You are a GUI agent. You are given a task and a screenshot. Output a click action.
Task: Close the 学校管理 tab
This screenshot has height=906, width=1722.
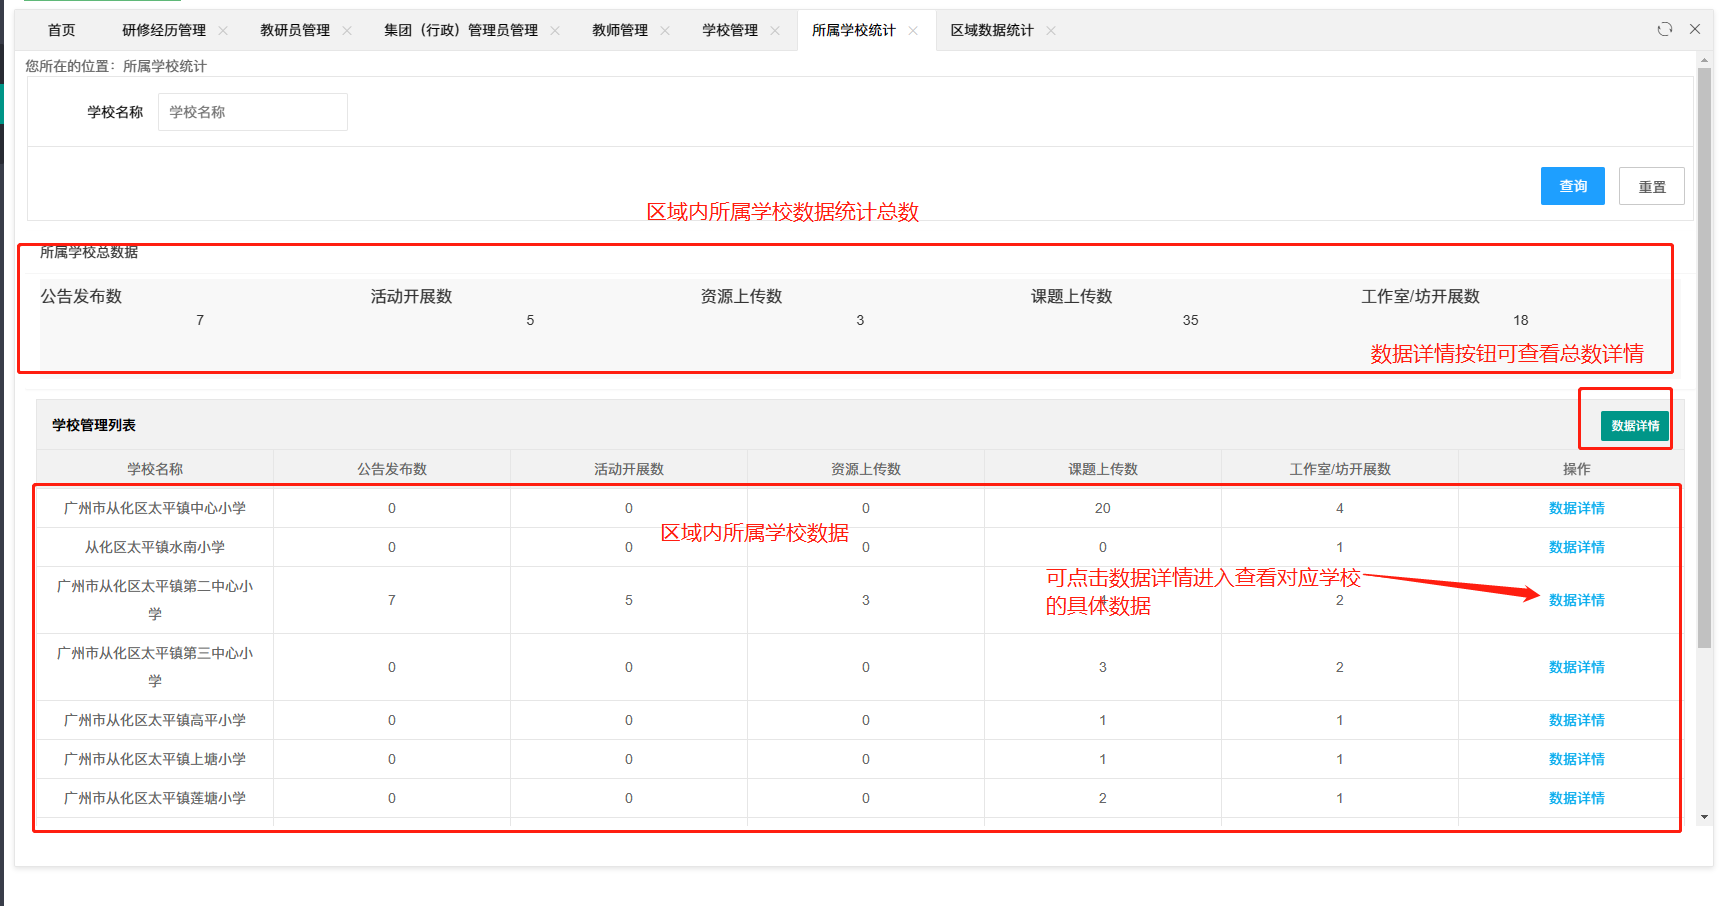coord(775,31)
